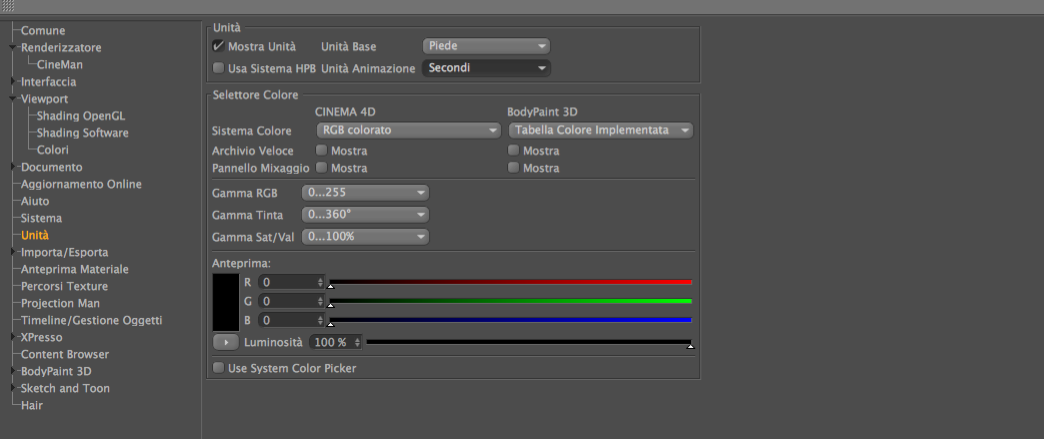Open the Tabella Colore Implementata dropdown

(601, 130)
